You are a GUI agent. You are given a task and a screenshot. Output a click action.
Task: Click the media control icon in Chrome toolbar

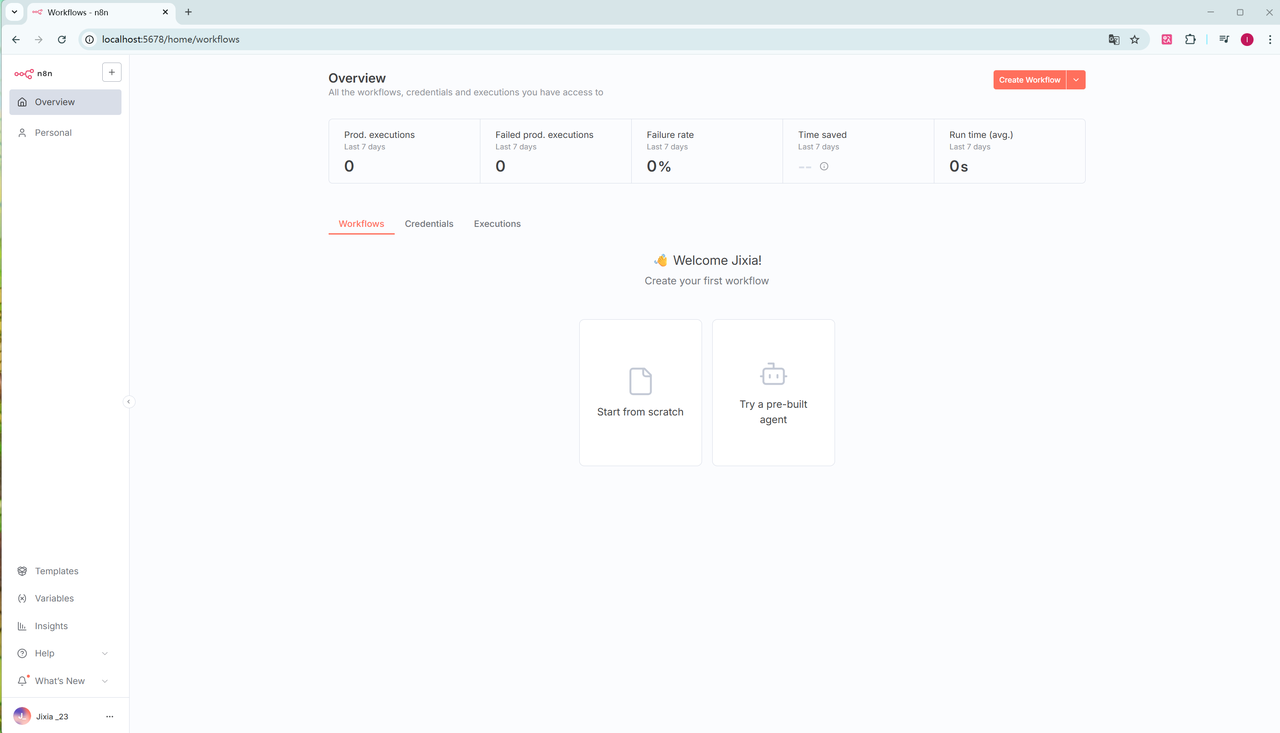1224,39
